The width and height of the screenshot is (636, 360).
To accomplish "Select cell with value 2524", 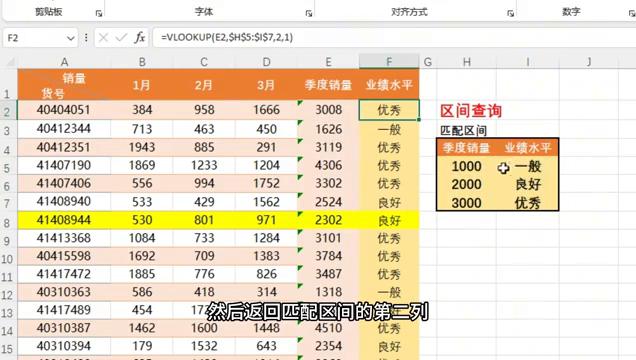I will (x=328, y=202).
